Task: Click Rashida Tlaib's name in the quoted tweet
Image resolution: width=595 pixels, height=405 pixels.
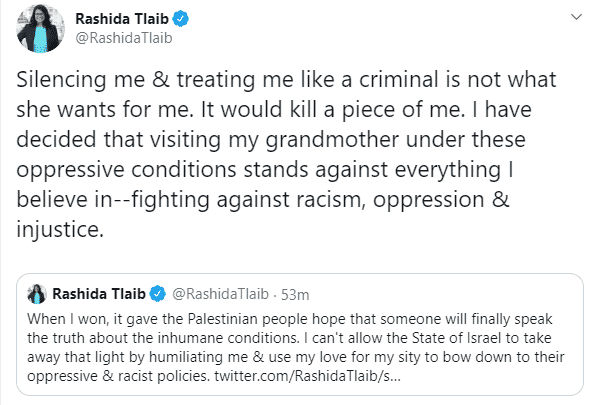Action: point(99,294)
